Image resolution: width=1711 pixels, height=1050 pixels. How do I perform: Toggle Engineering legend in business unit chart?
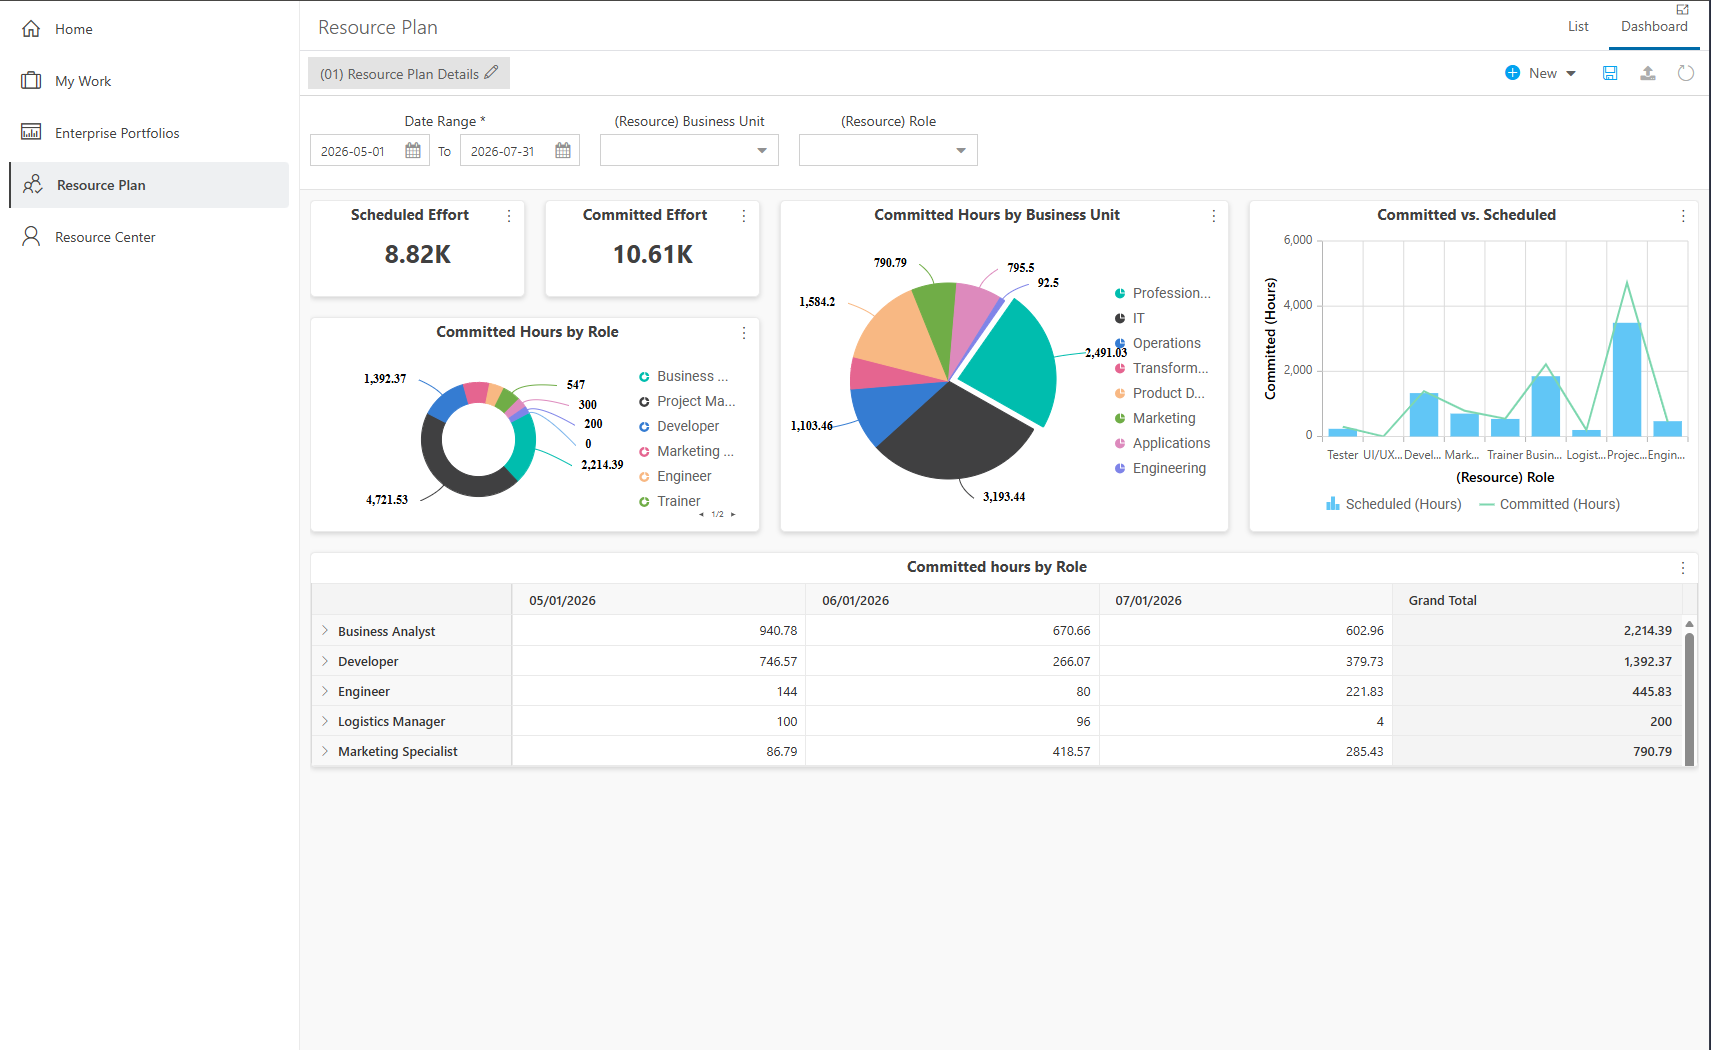point(1160,468)
